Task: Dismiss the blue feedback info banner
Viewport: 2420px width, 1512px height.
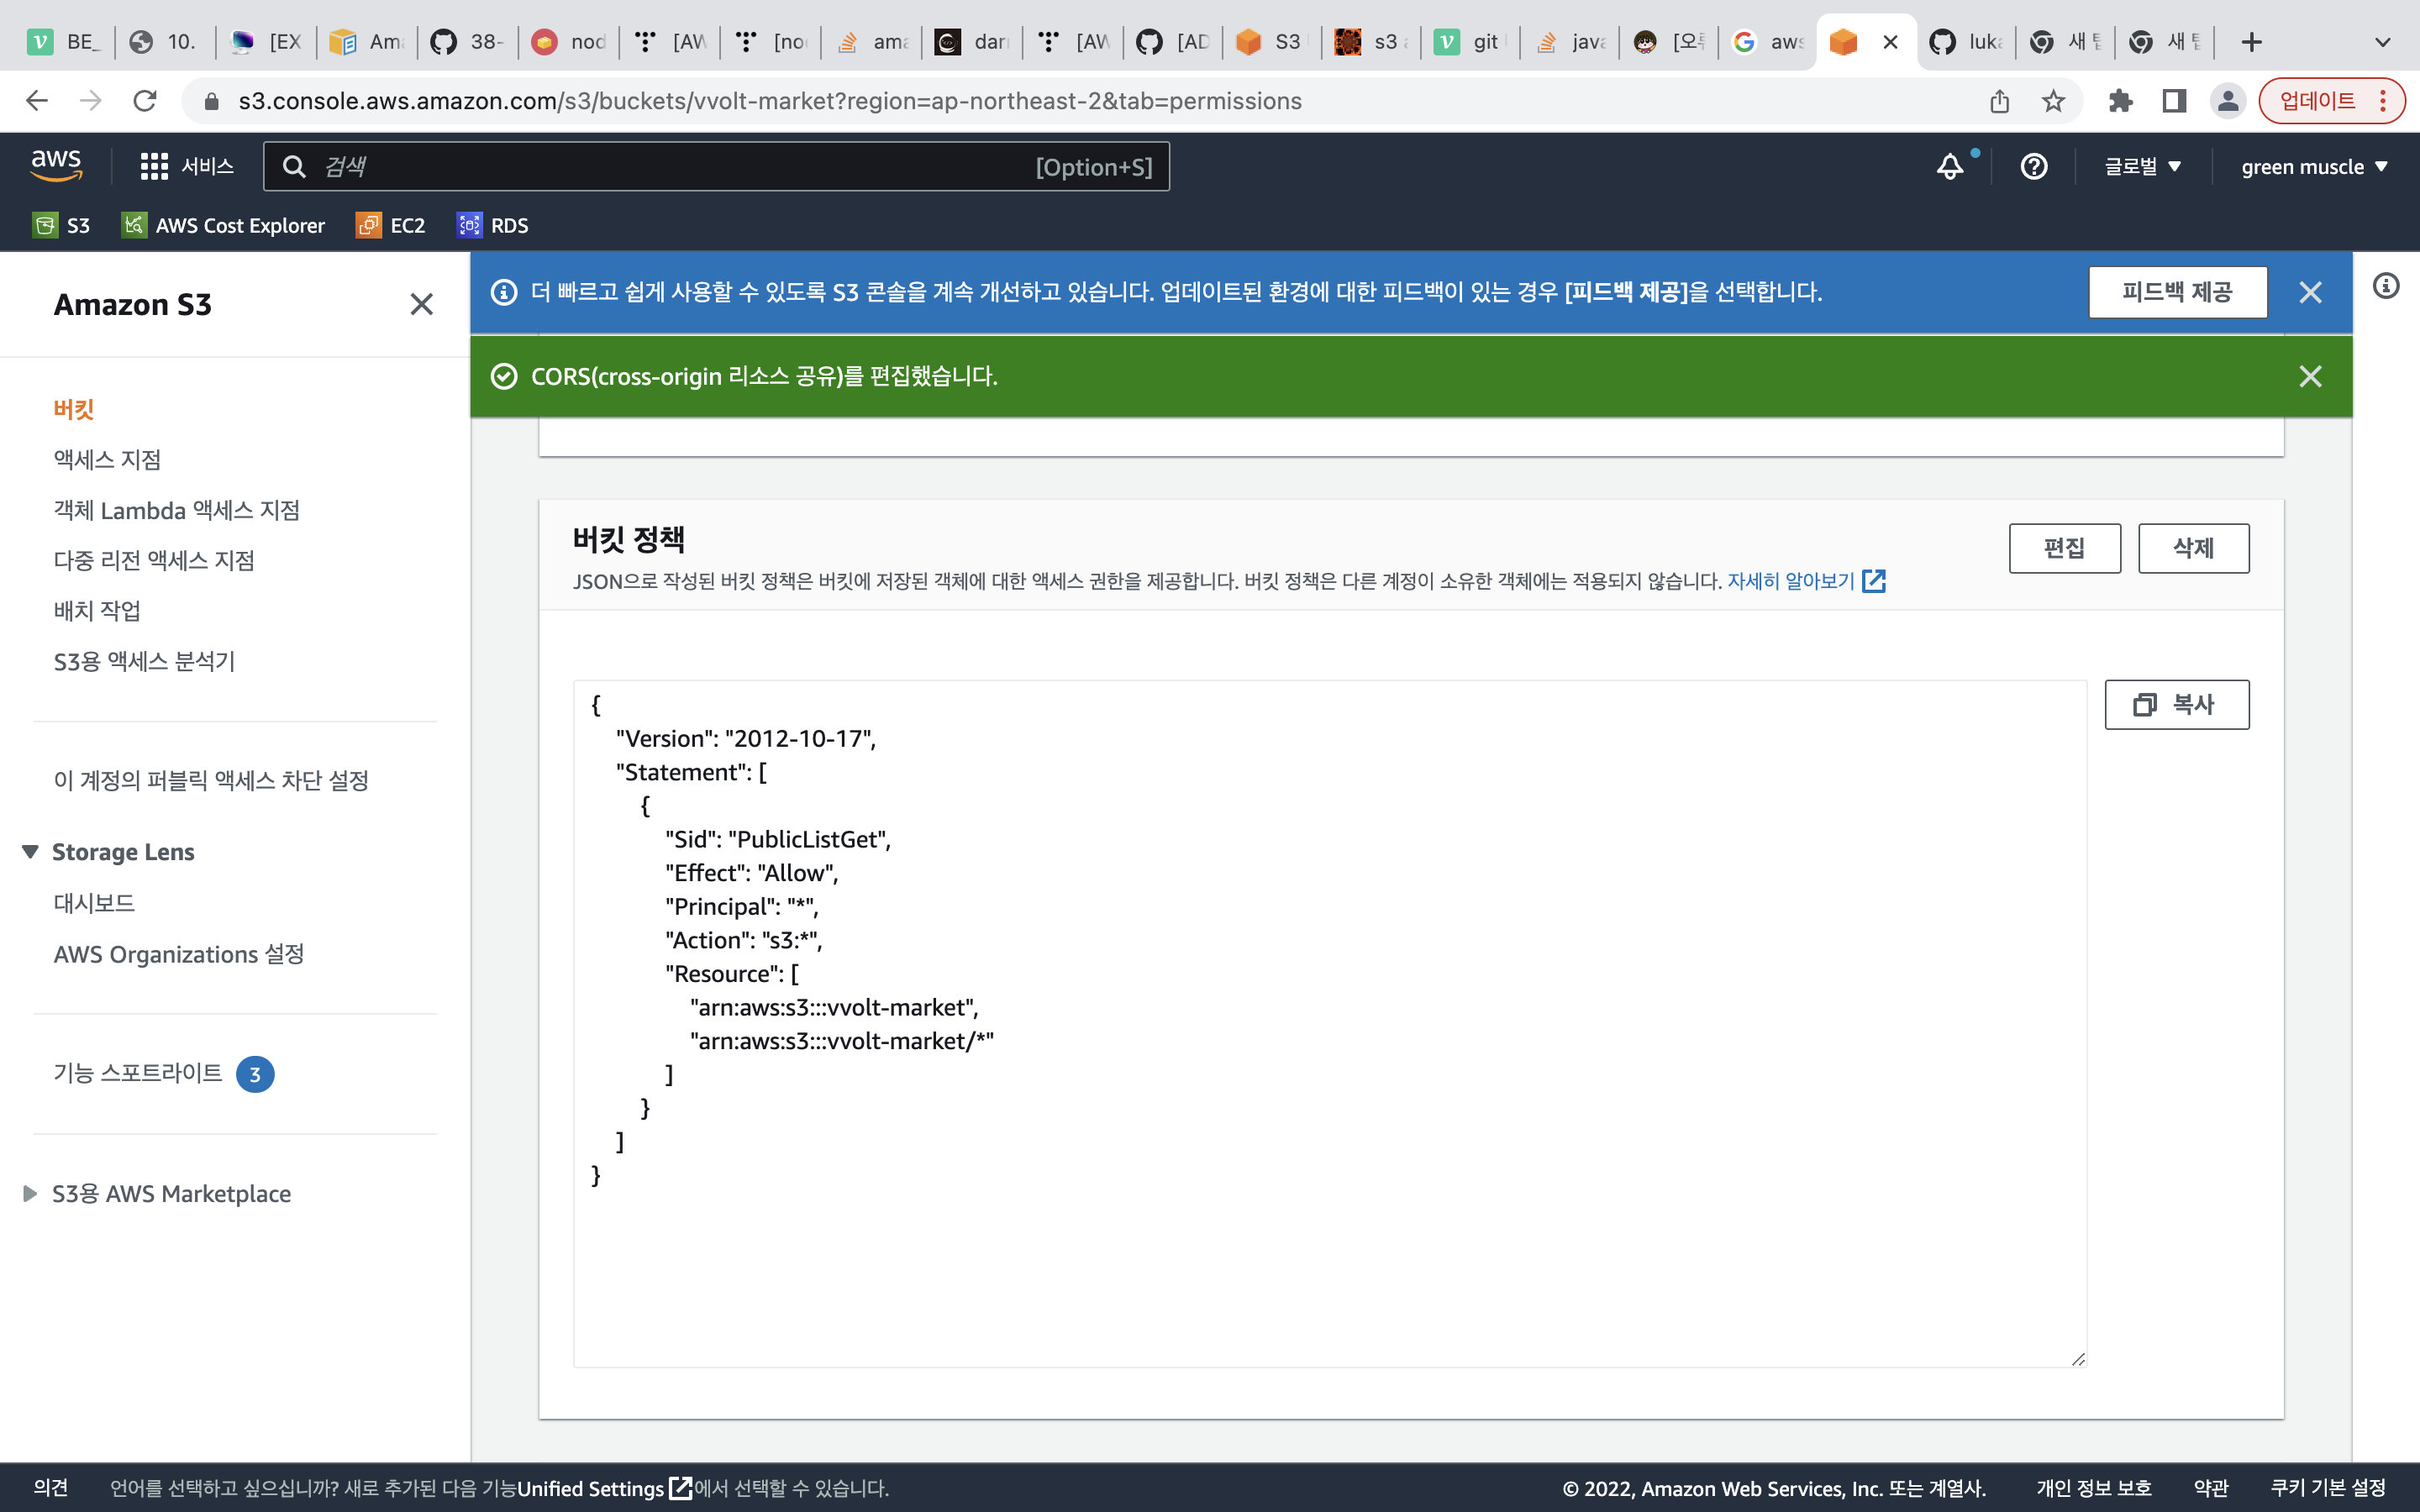Action: tap(2310, 292)
